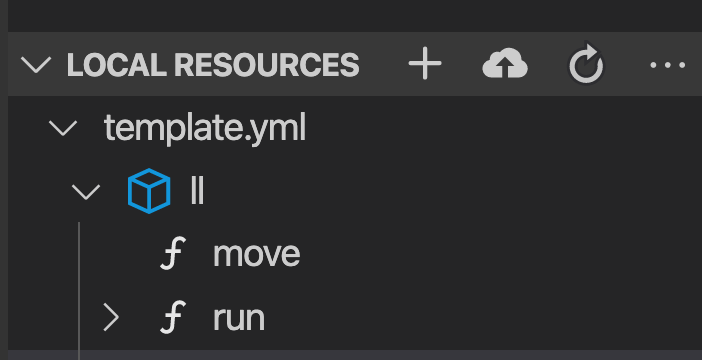Click the plus icon to add resource
The image size is (702, 360).
(x=425, y=64)
